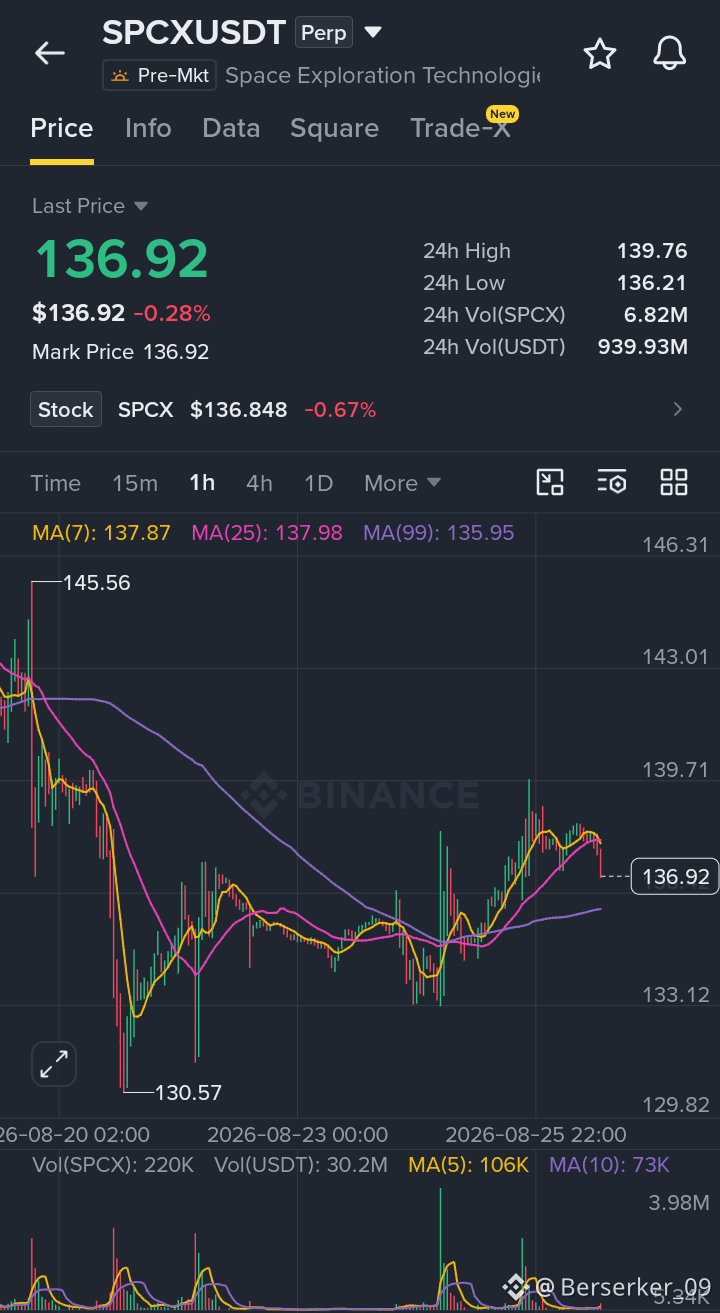This screenshot has width=720, height=1313.
Task: Open the Last Price type dropdown
Action: tap(90, 206)
